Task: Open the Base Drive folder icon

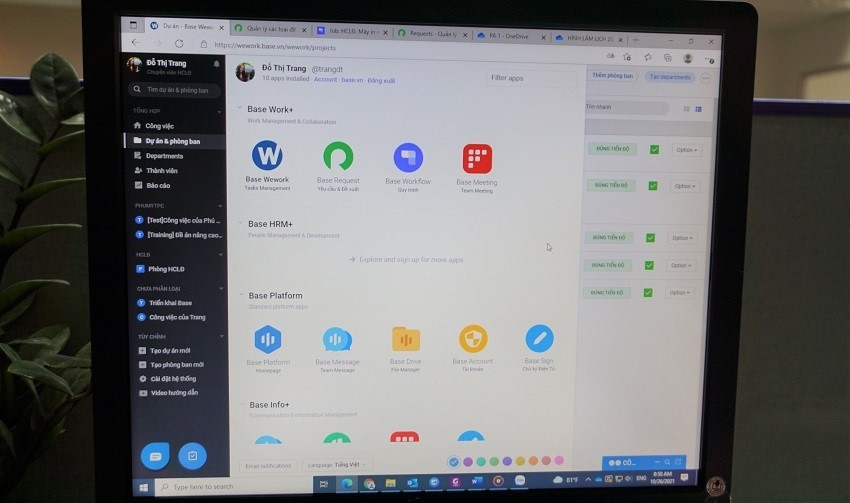Action: 406,339
